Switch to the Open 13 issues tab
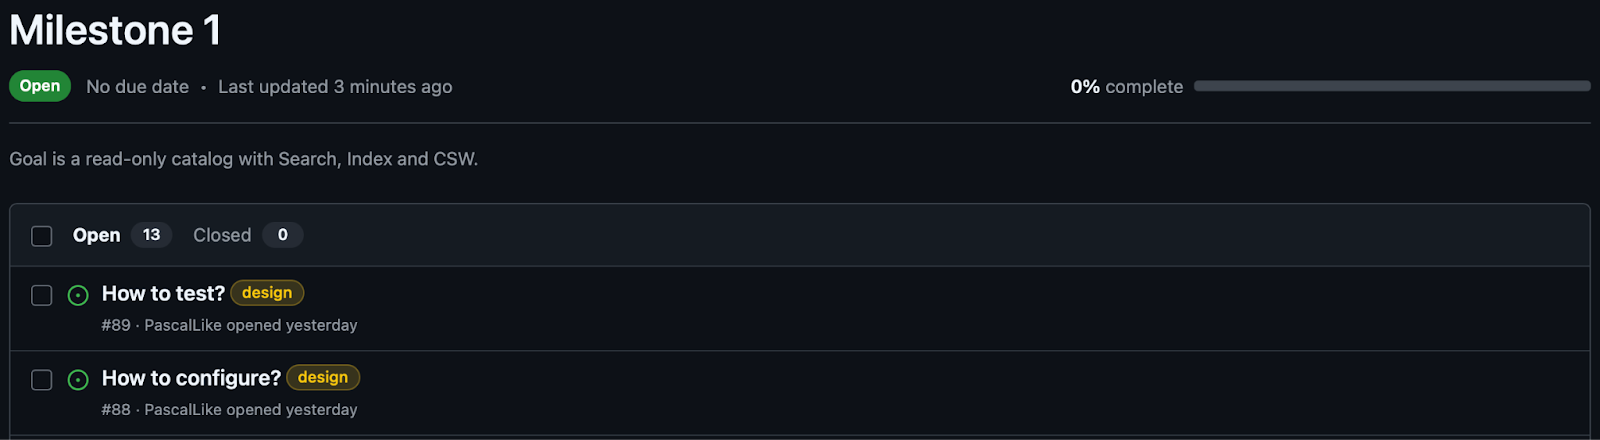This screenshot has height=440, width=1600. click(122, 235)
